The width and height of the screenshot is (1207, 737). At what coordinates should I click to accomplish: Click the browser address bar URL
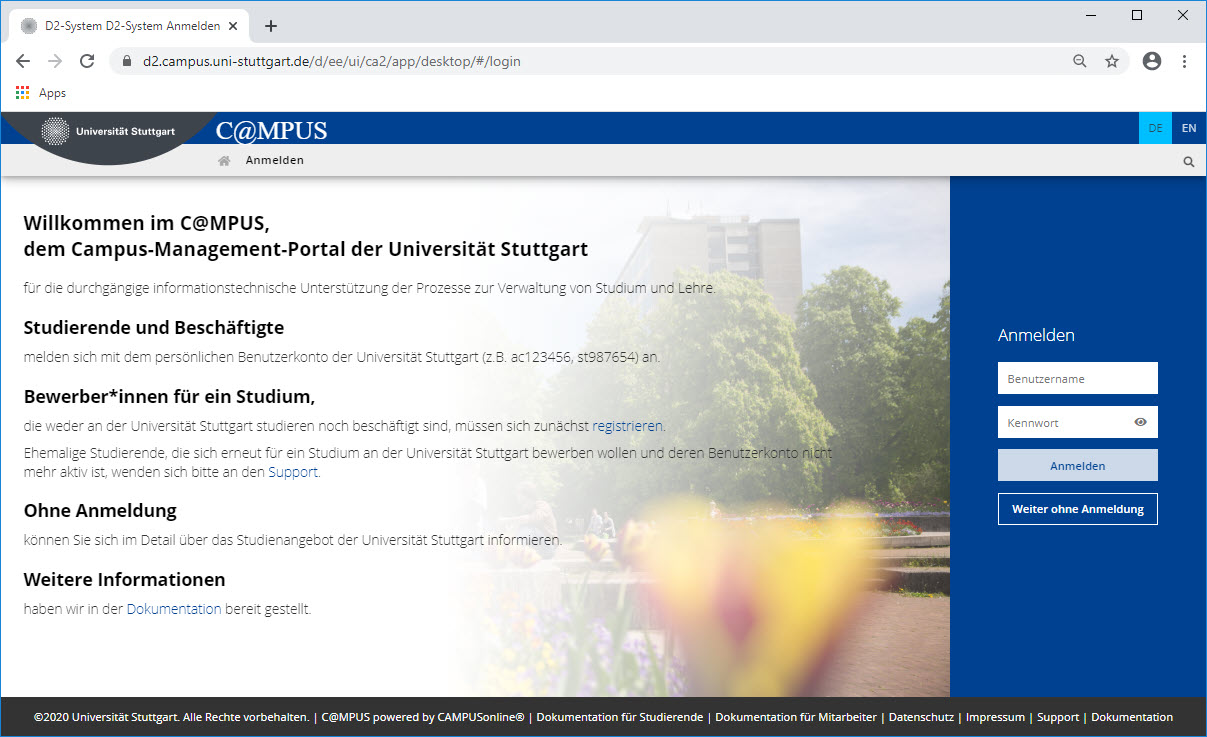point(332,61)
